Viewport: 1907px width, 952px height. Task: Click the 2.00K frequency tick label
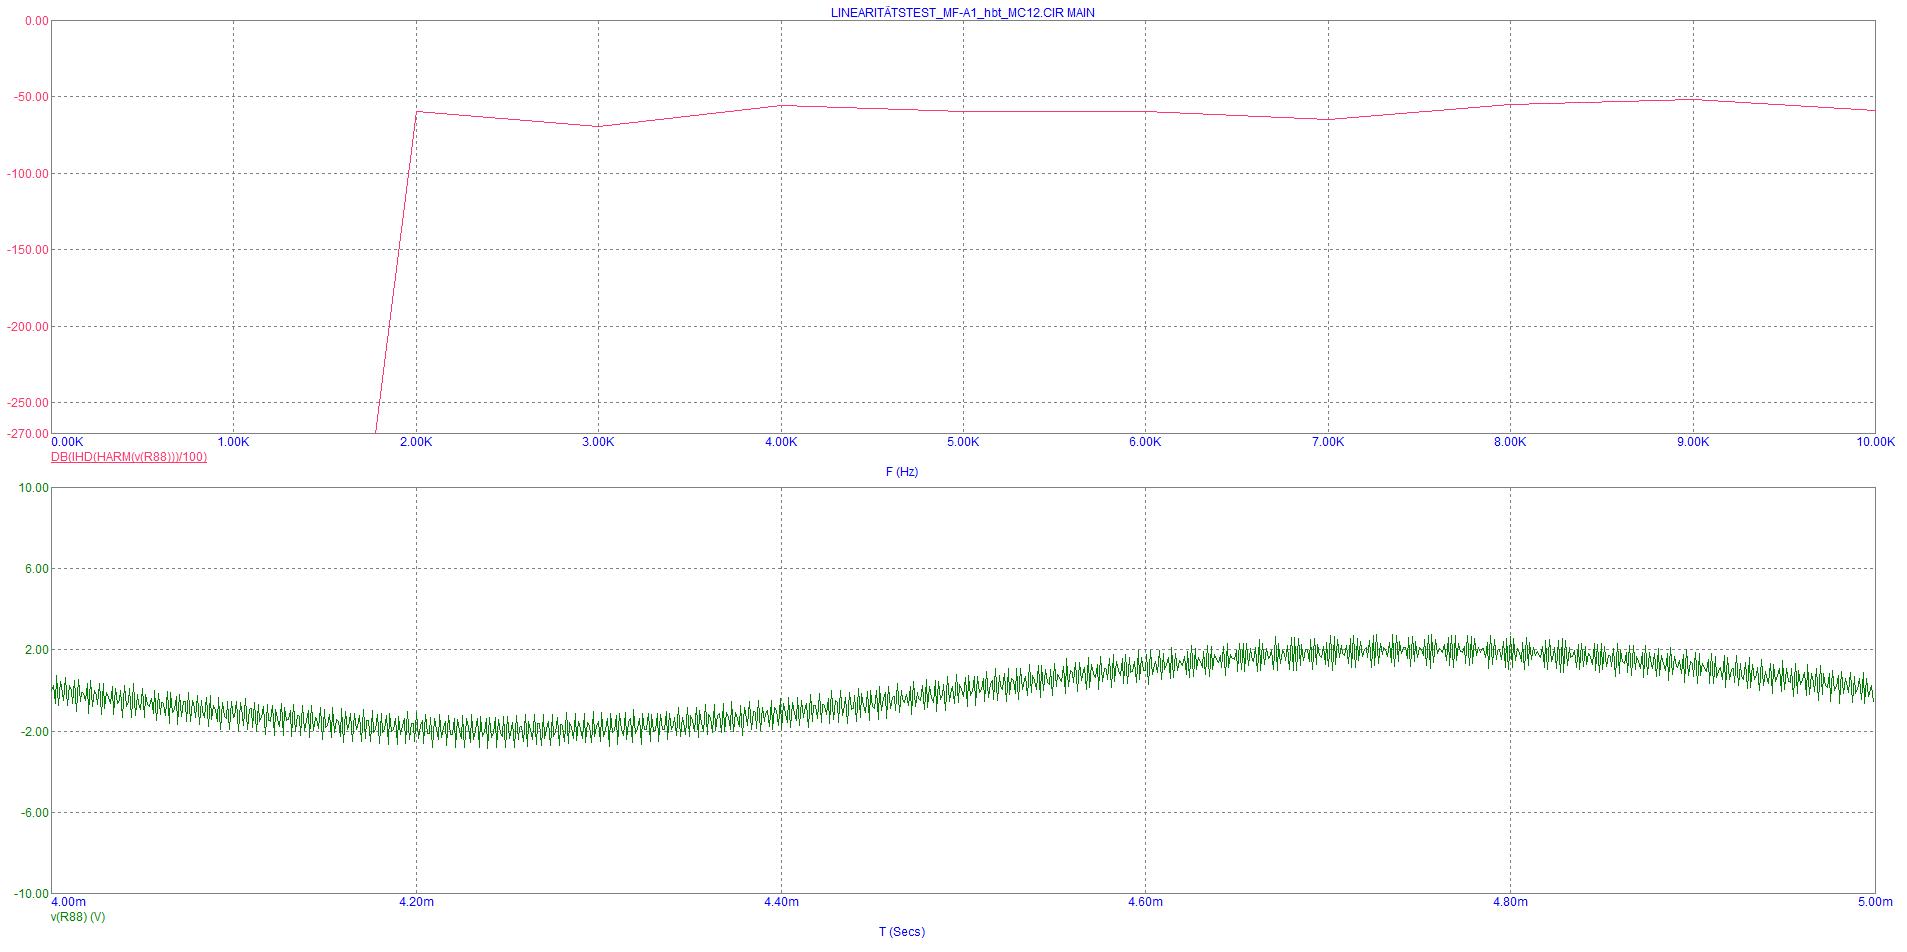tap(416, 442)
